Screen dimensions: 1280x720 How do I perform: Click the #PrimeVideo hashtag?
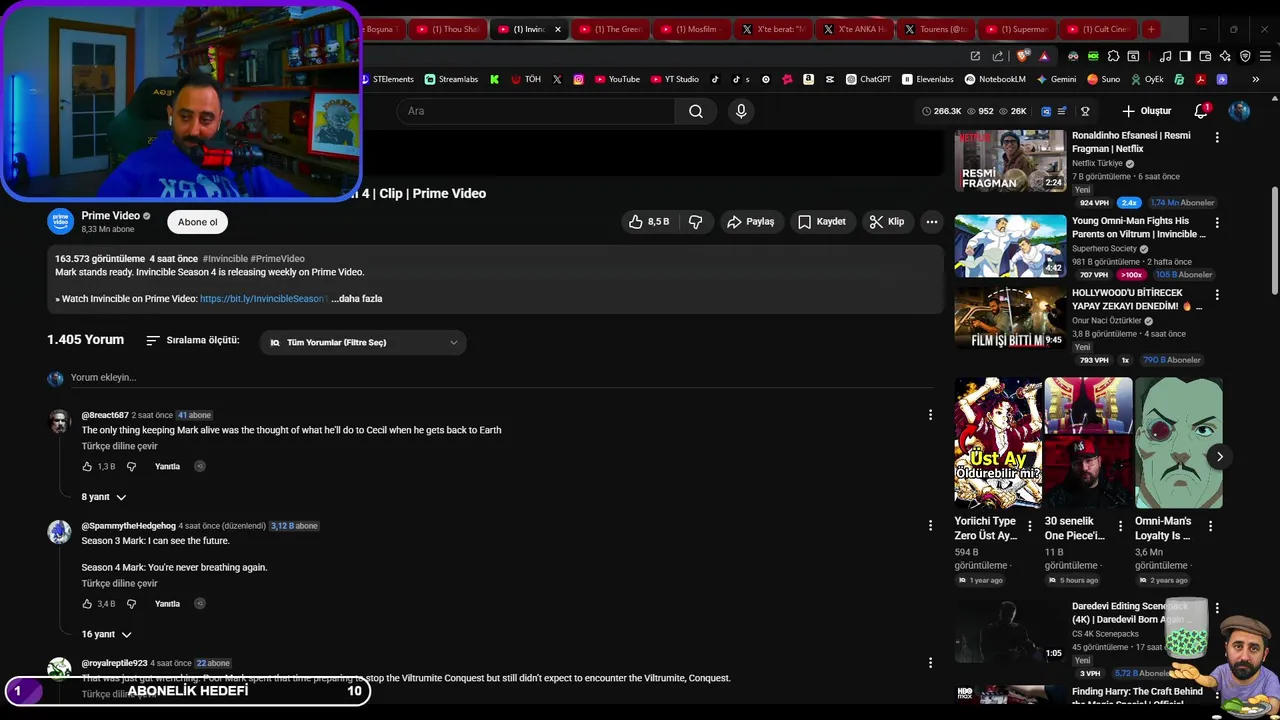click(x=278, y=258)
